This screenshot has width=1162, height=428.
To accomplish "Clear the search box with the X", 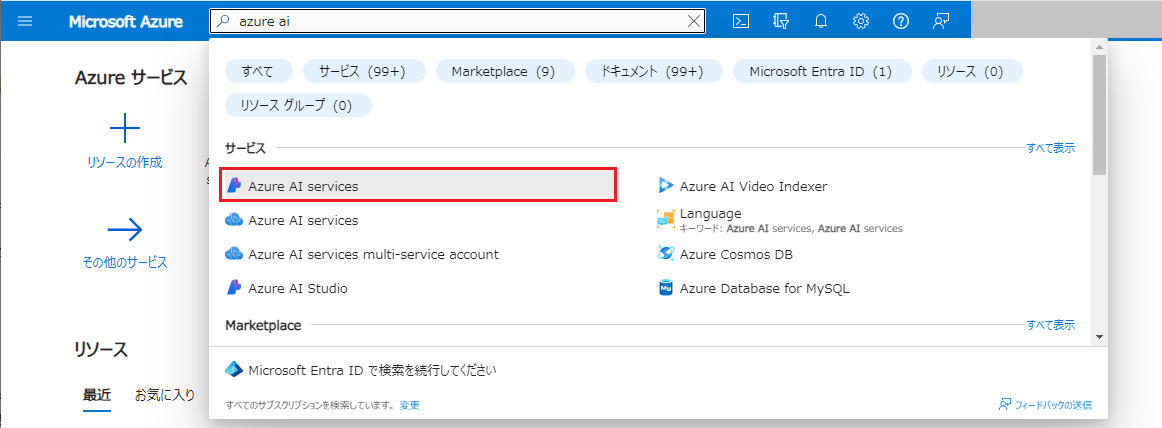I will 694,21.
